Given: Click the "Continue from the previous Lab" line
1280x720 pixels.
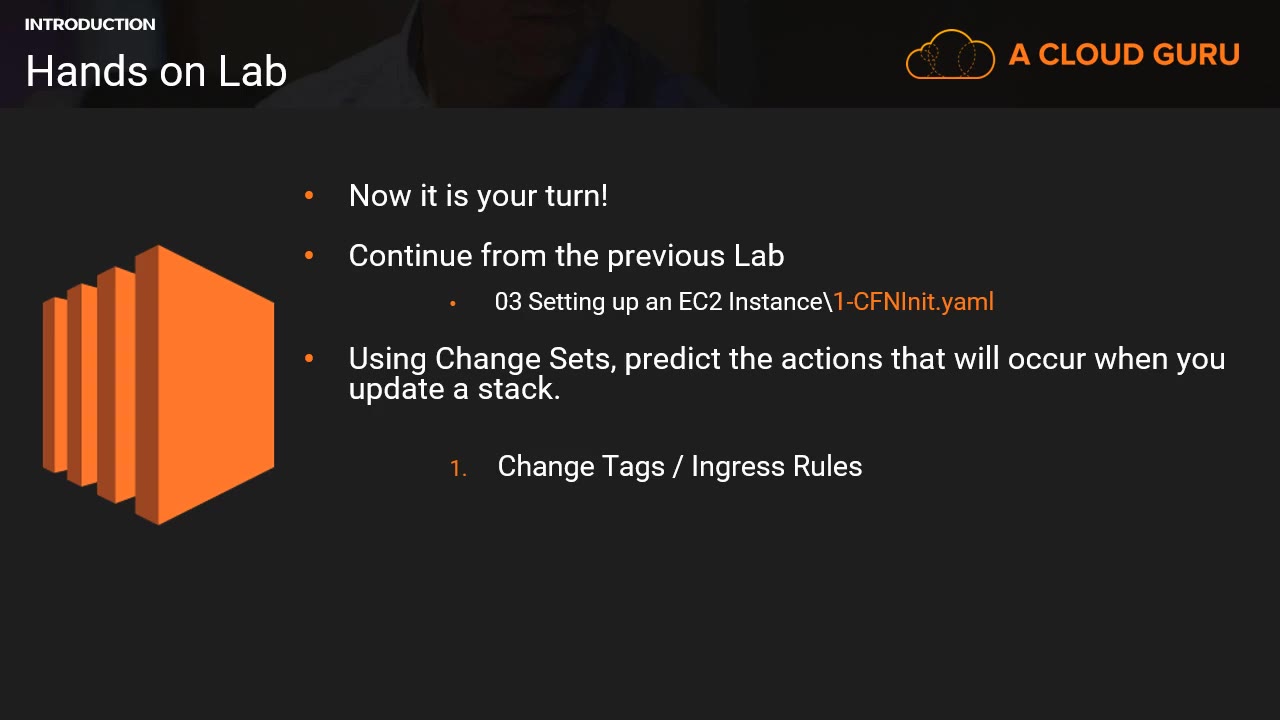Looking at the screenshot, I should 566,256.
